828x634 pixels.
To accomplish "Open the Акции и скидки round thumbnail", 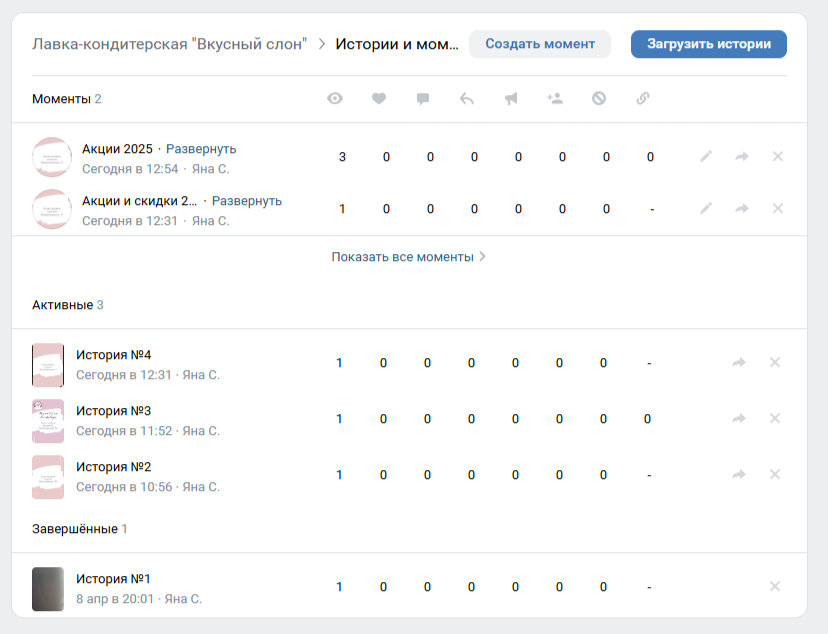I will coord(52,210).
